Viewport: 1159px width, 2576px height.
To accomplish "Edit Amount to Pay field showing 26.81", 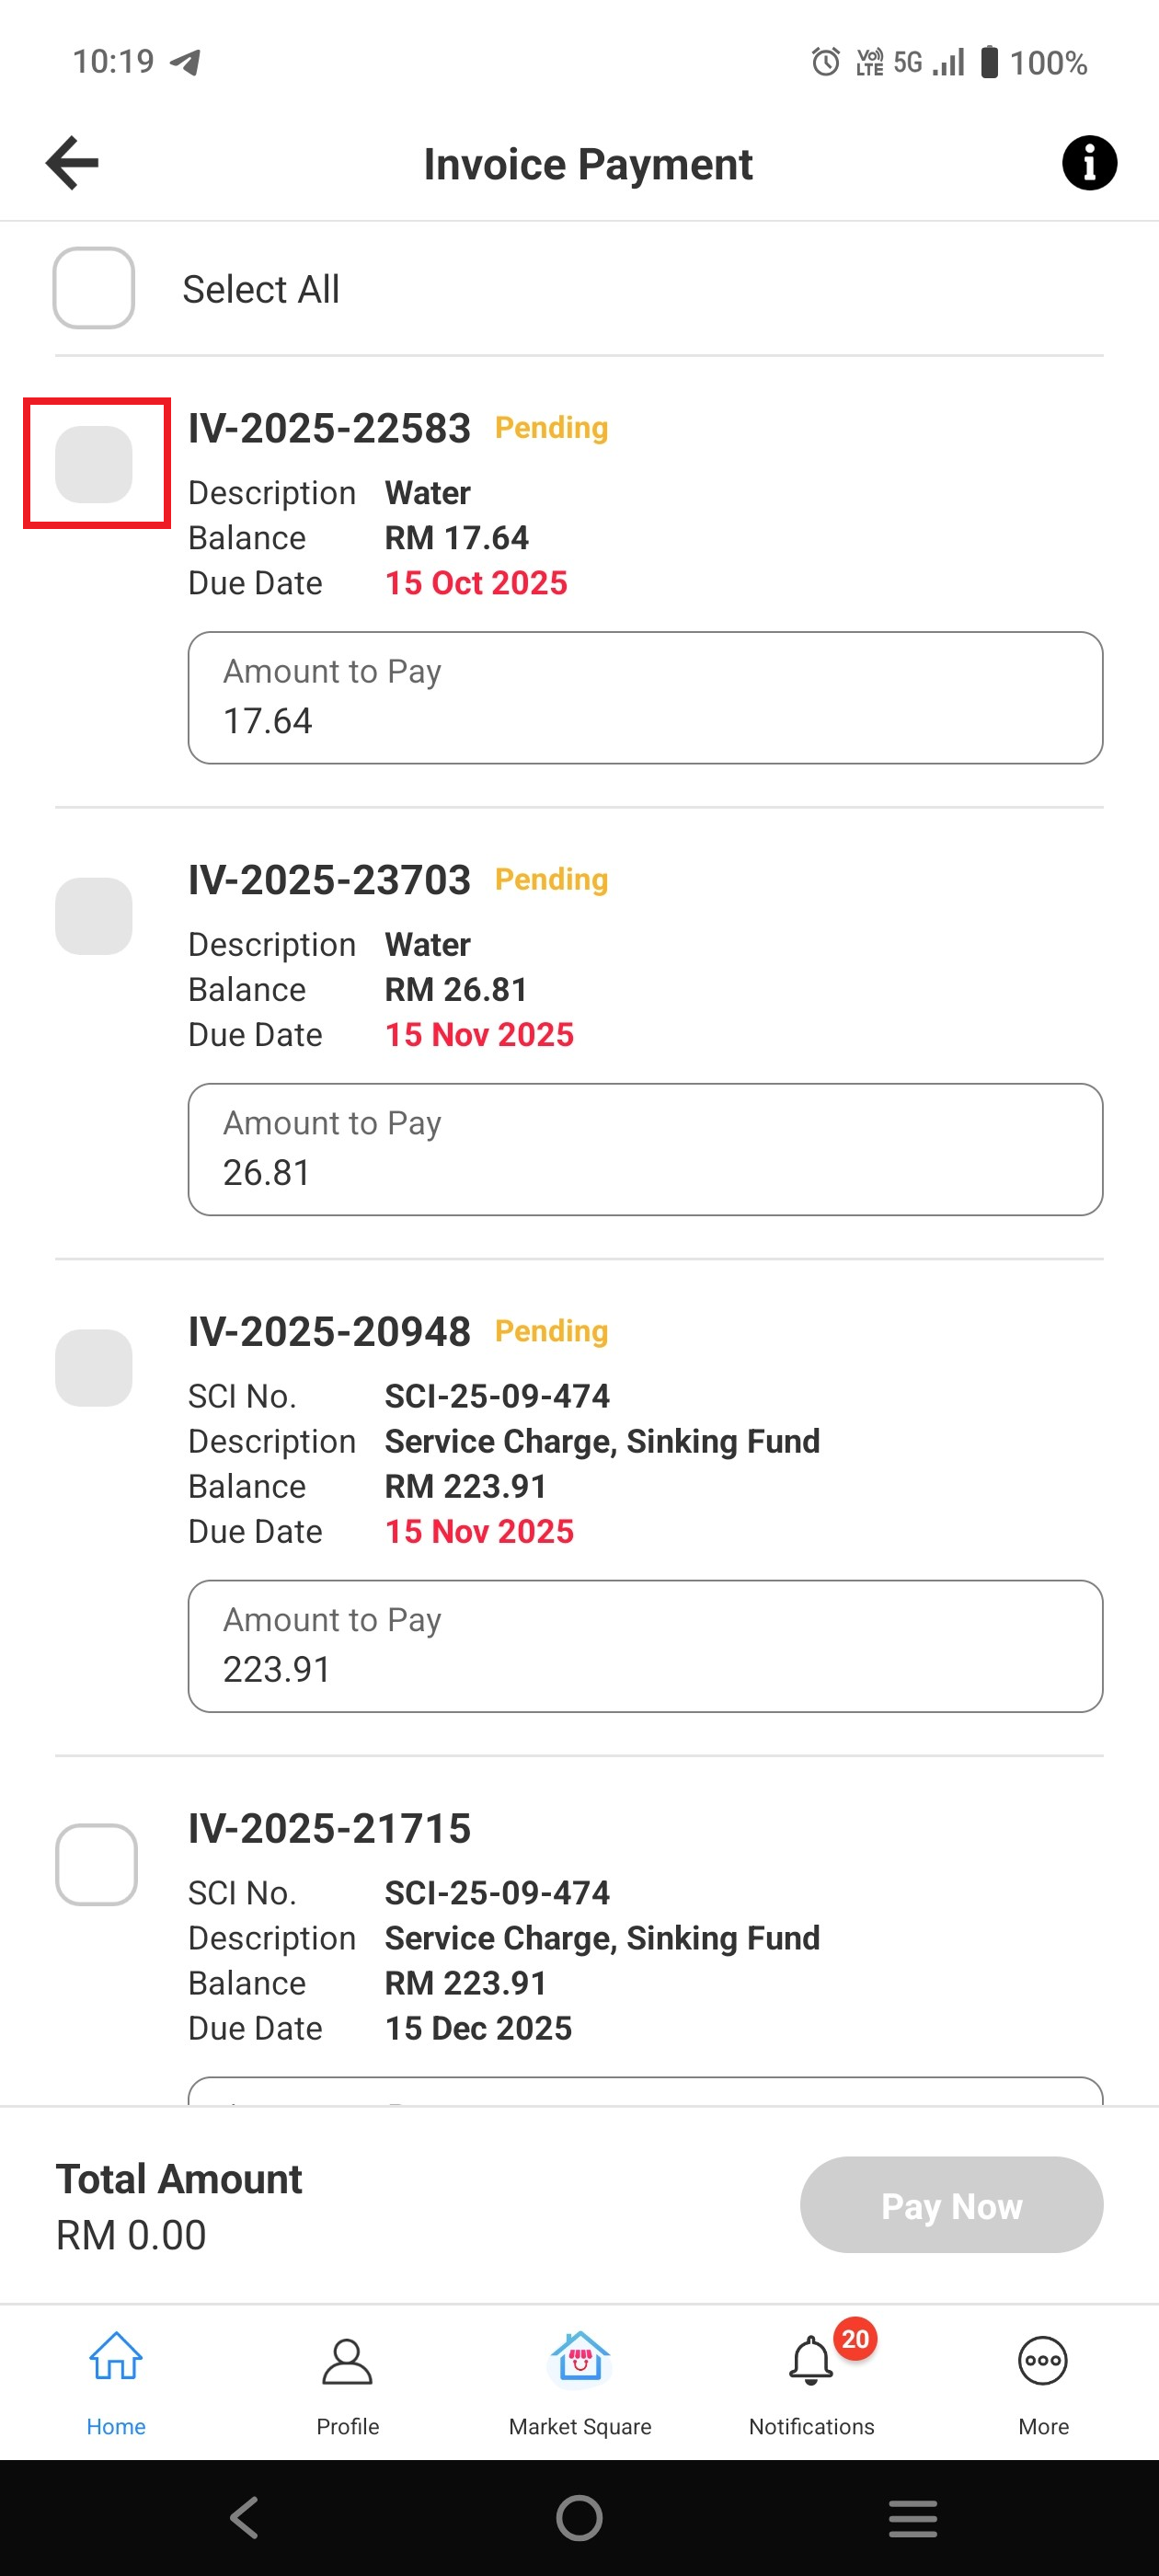I will tap(645, 1150).
